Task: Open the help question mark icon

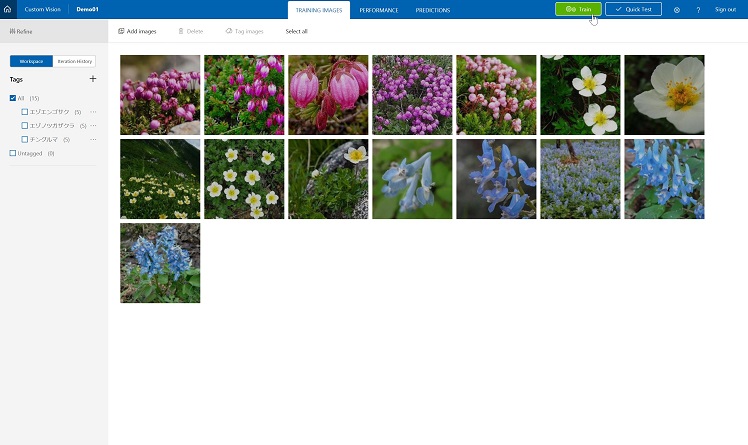Action: click(x=698, y=10)
